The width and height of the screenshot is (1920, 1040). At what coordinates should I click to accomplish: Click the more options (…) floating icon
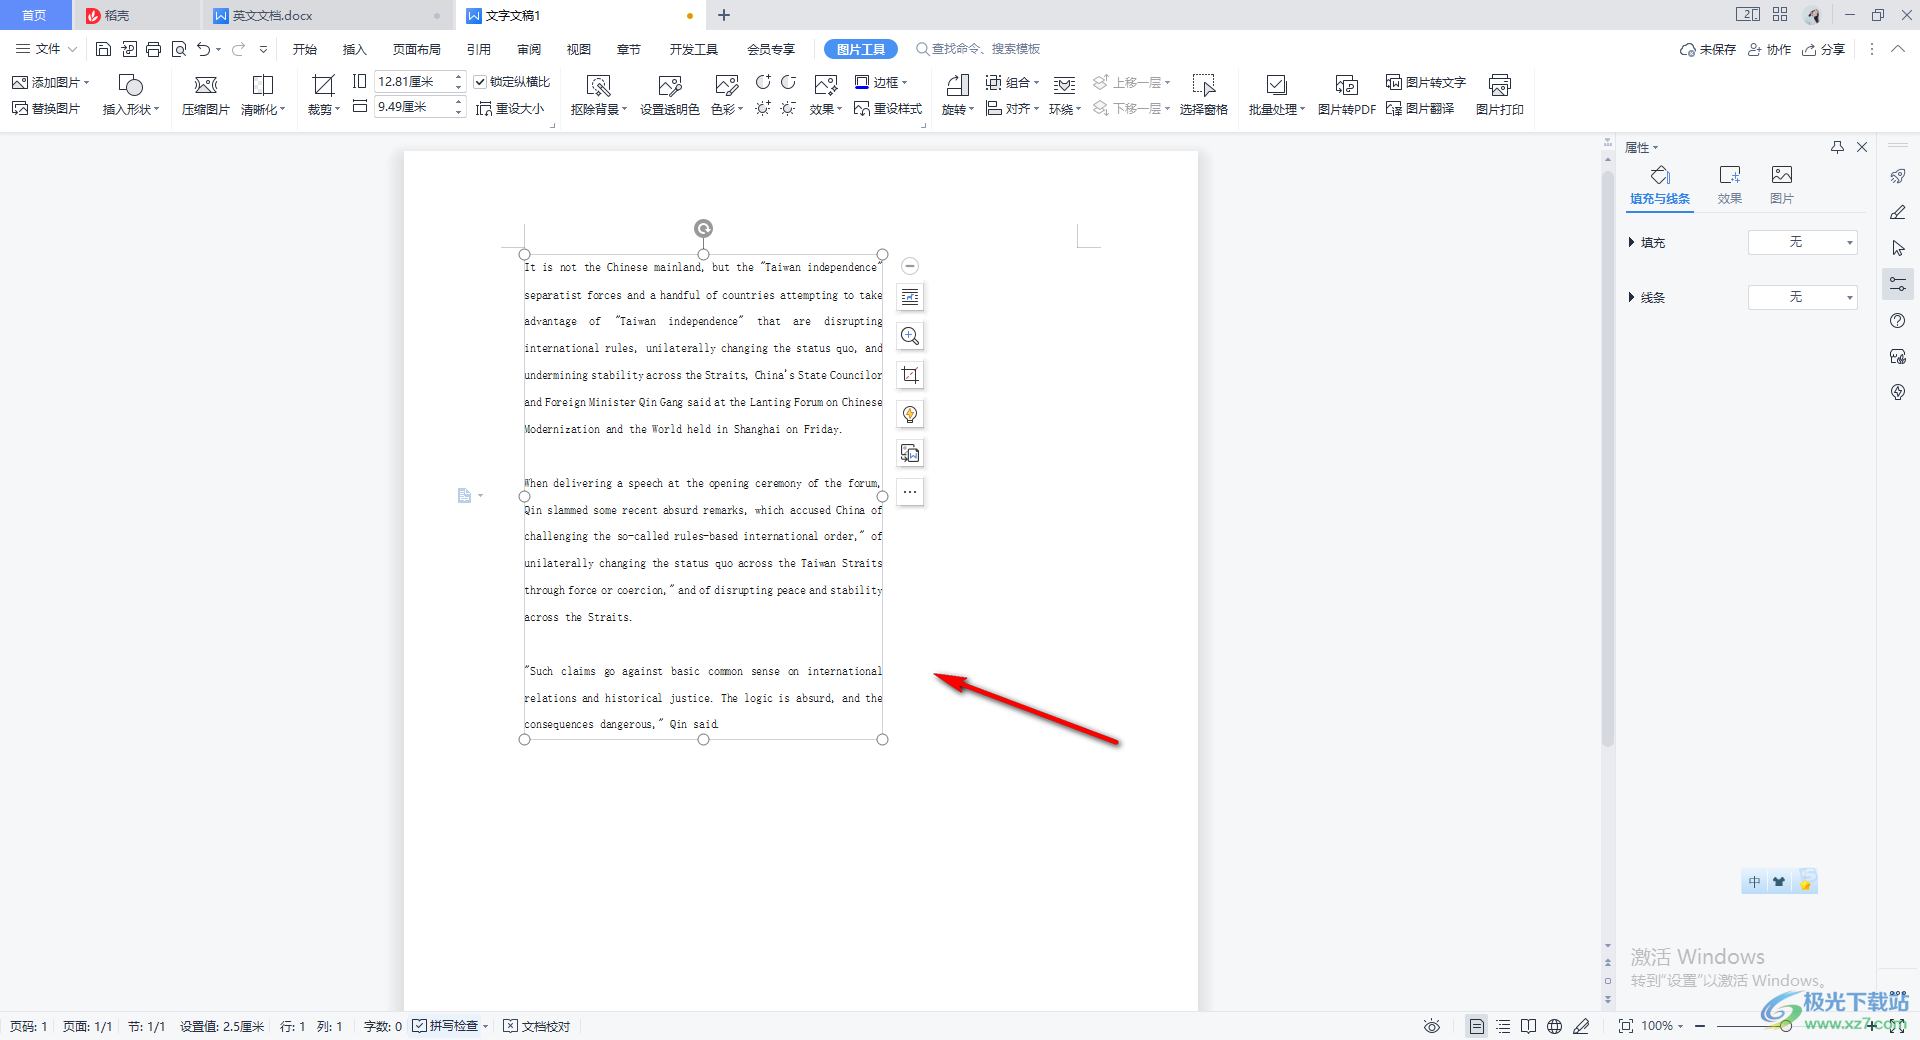click(x=910, y=492)
